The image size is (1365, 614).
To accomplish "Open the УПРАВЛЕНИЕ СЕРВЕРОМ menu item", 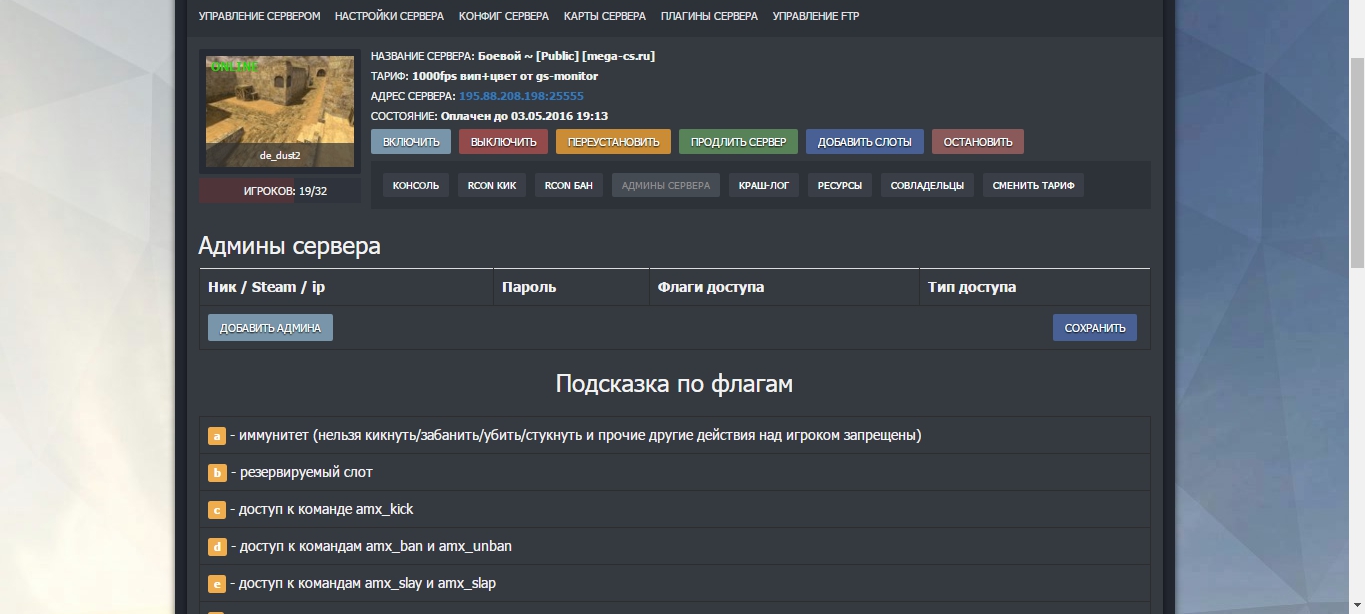I will coord(260,16).
